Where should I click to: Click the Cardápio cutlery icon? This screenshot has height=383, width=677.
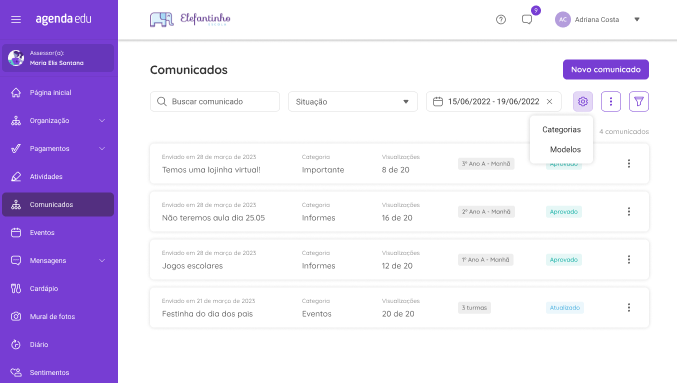click(16, 288)
